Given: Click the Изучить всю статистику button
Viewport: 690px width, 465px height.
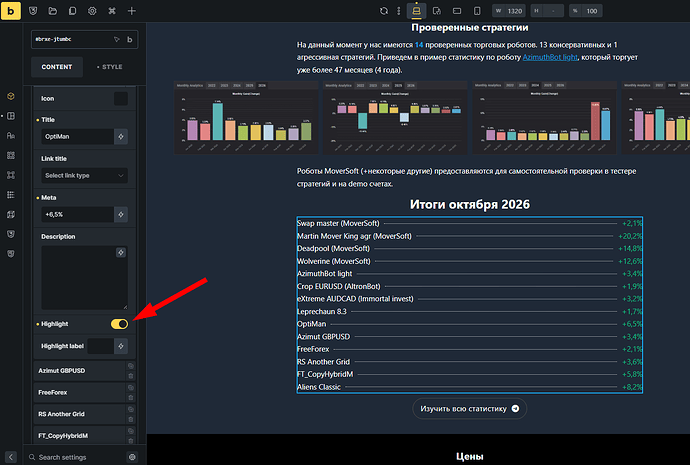Looking at the screenshot, I should [470, 409].
